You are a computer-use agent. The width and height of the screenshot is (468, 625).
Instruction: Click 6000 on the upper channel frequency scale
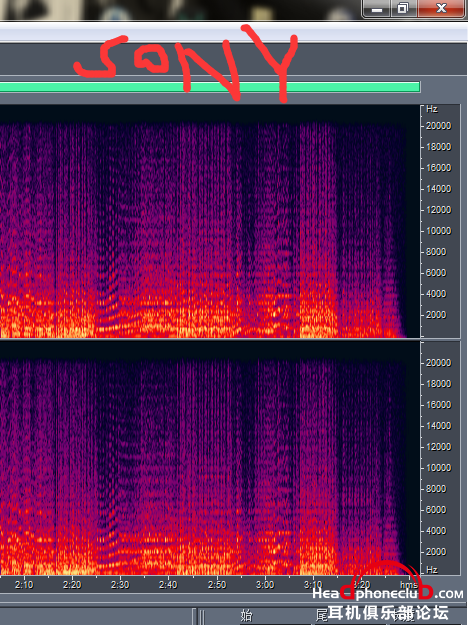pos(436,273)
